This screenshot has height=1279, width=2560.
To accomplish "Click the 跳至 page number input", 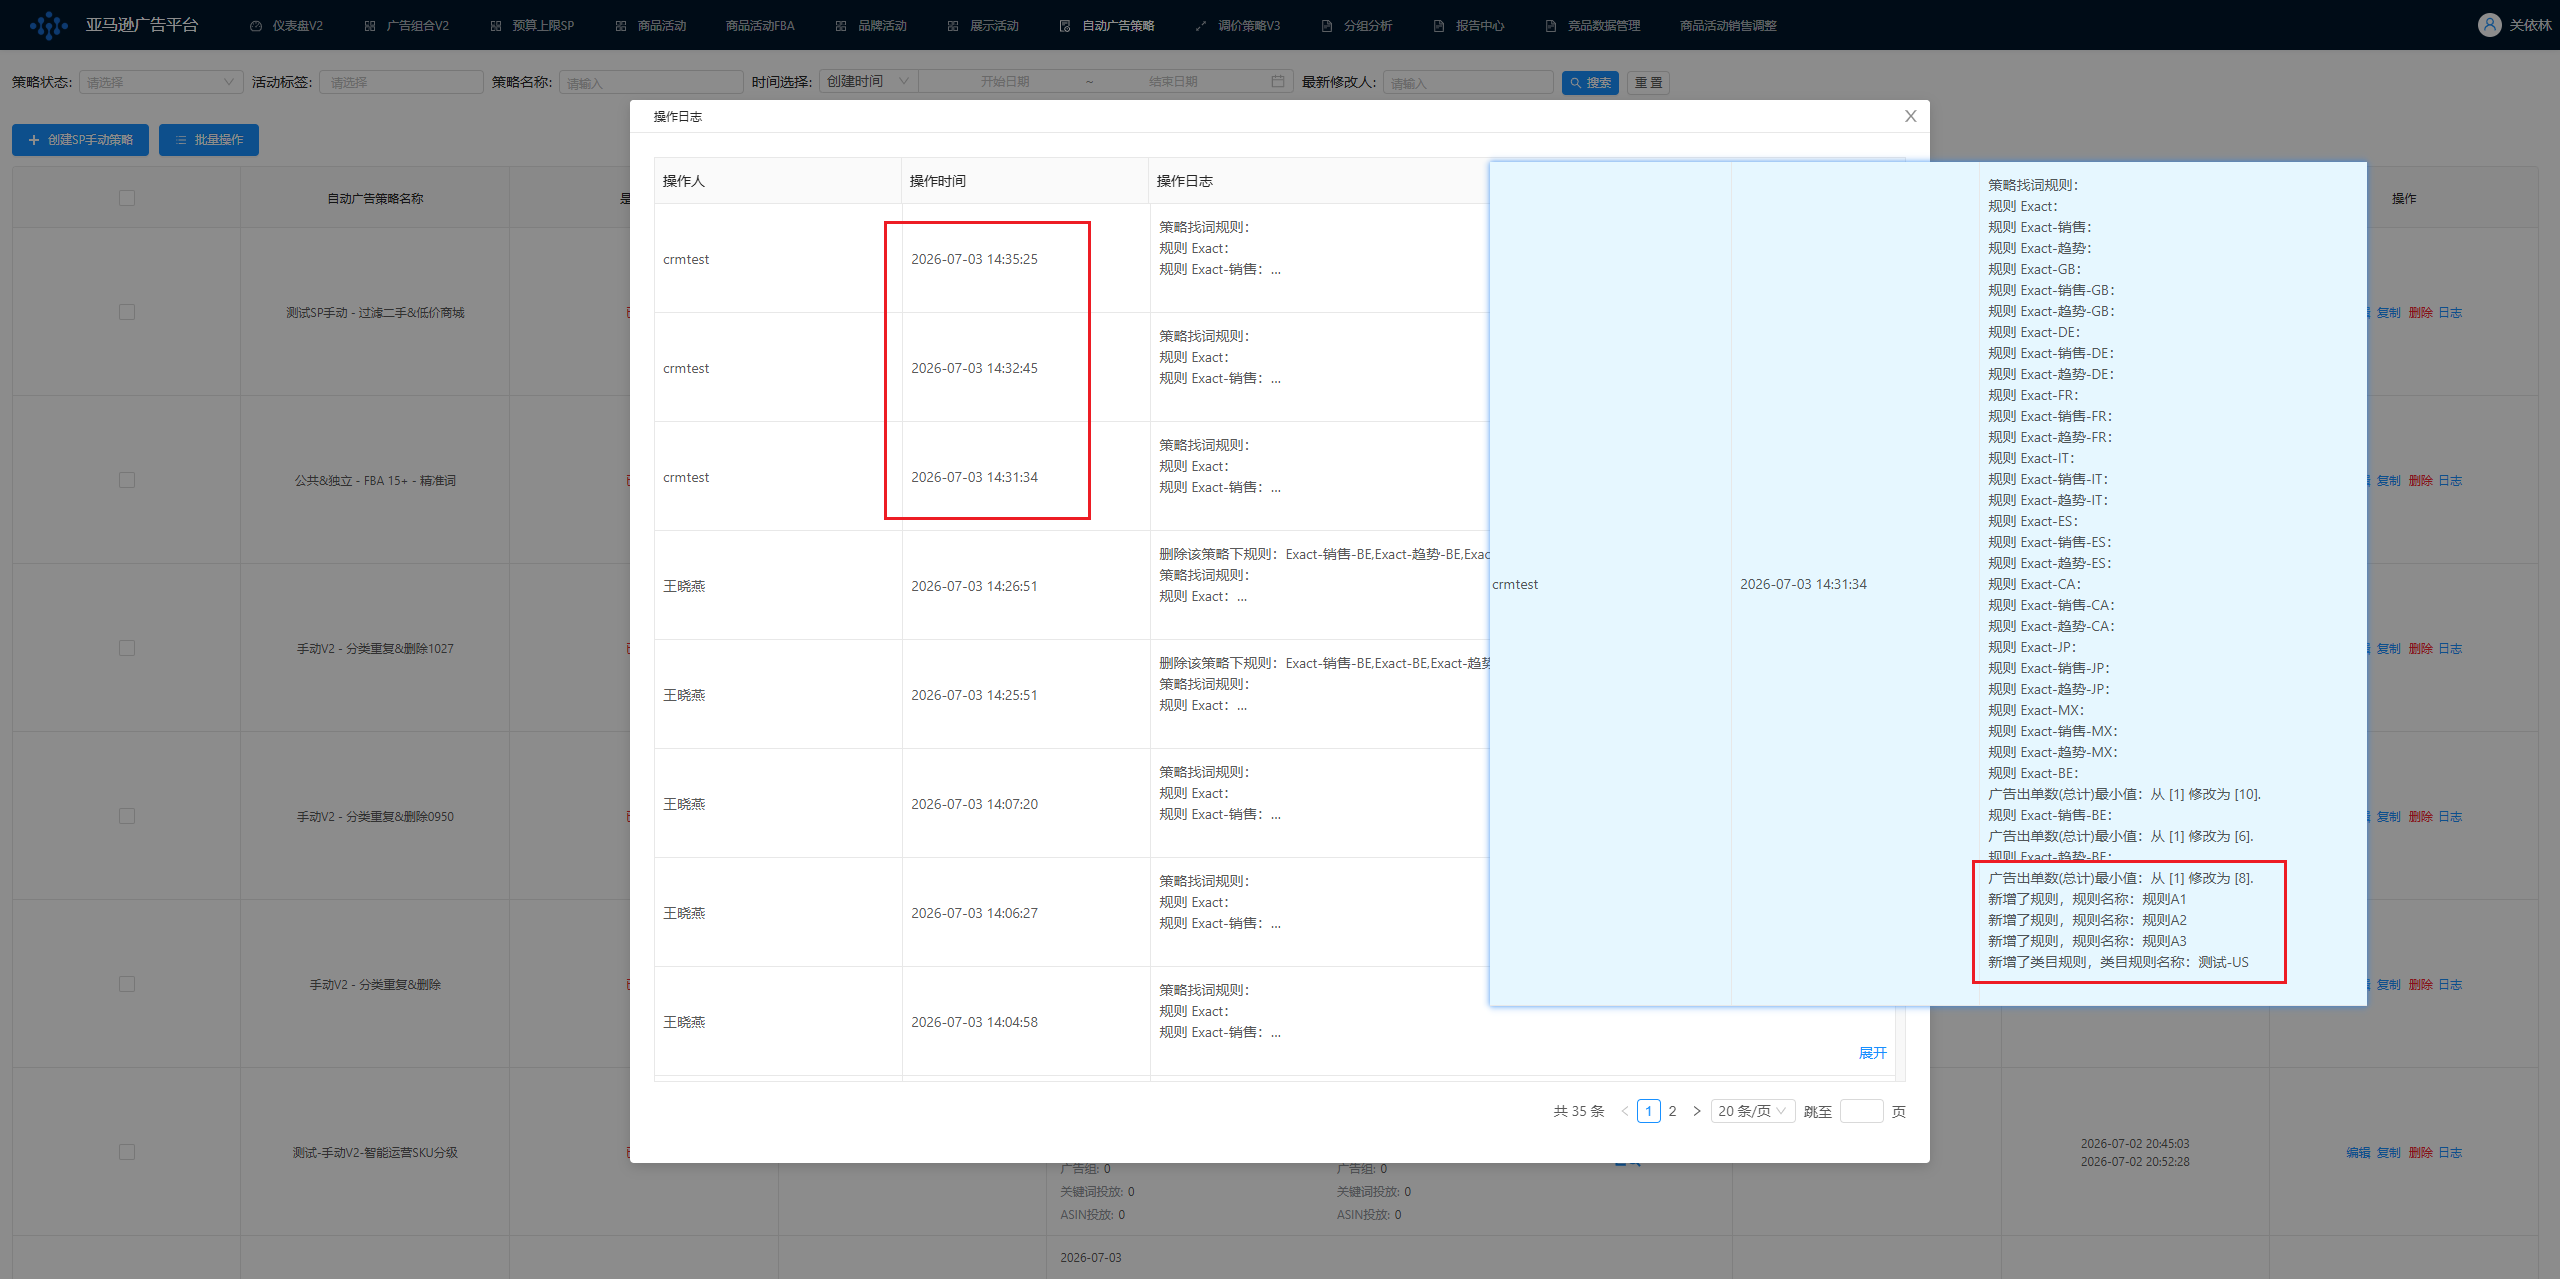I will (1861, 1111).
